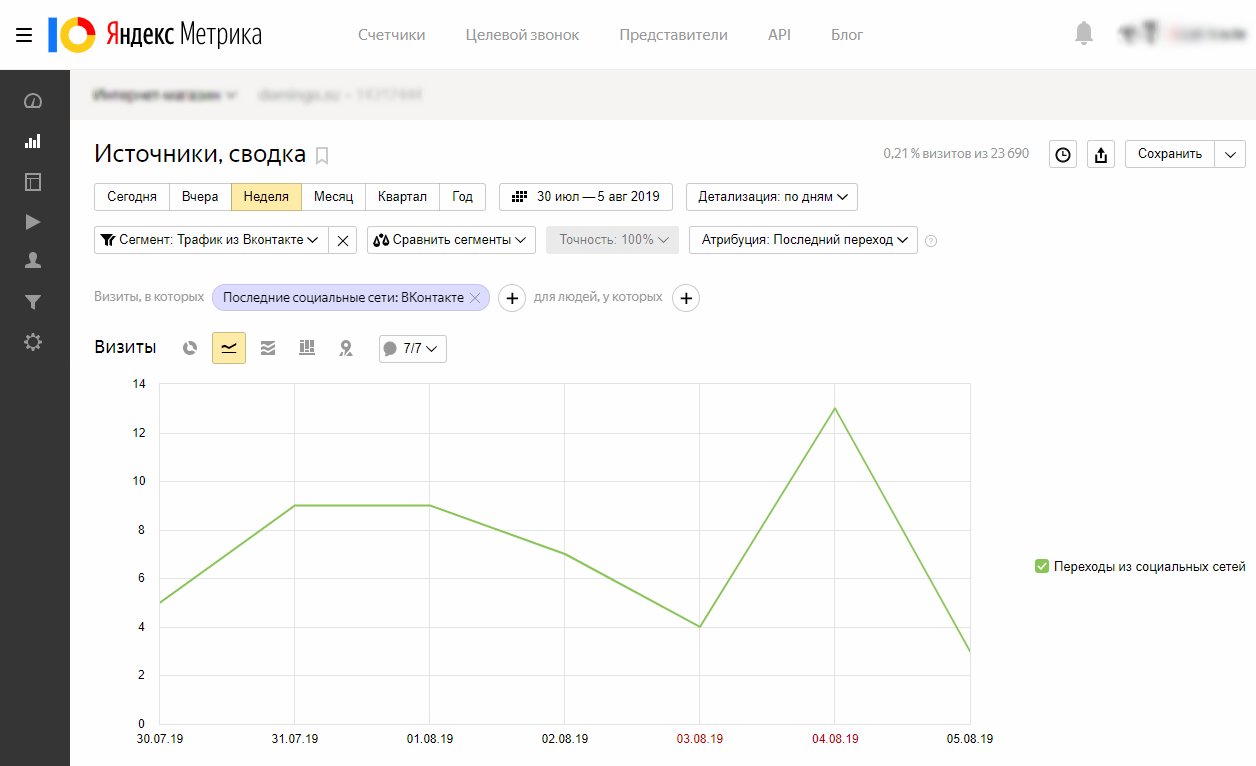Remove the ВКонтакте filter condition
1256x766 pixels.
pyautogui.click(x=475, y=298)
